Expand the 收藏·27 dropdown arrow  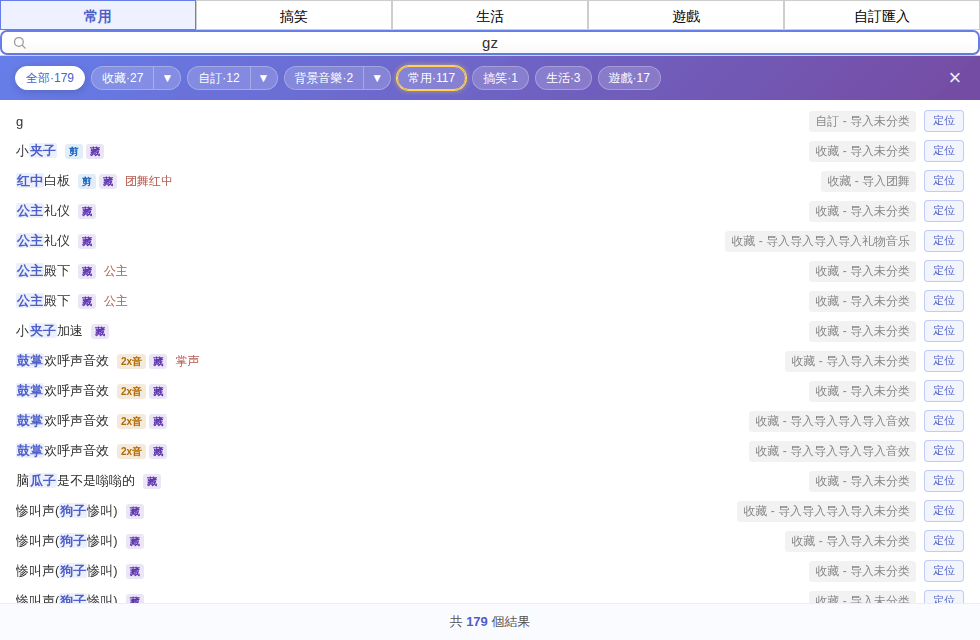pos(168,78)
